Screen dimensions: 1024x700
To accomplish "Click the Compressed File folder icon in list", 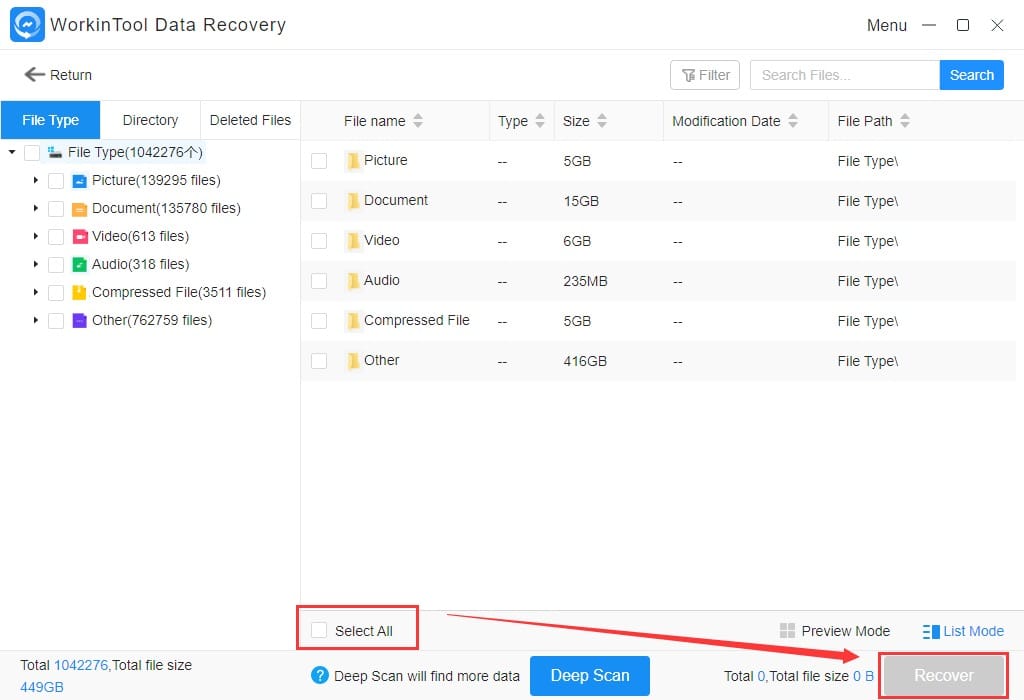I will tap(353, 321).
